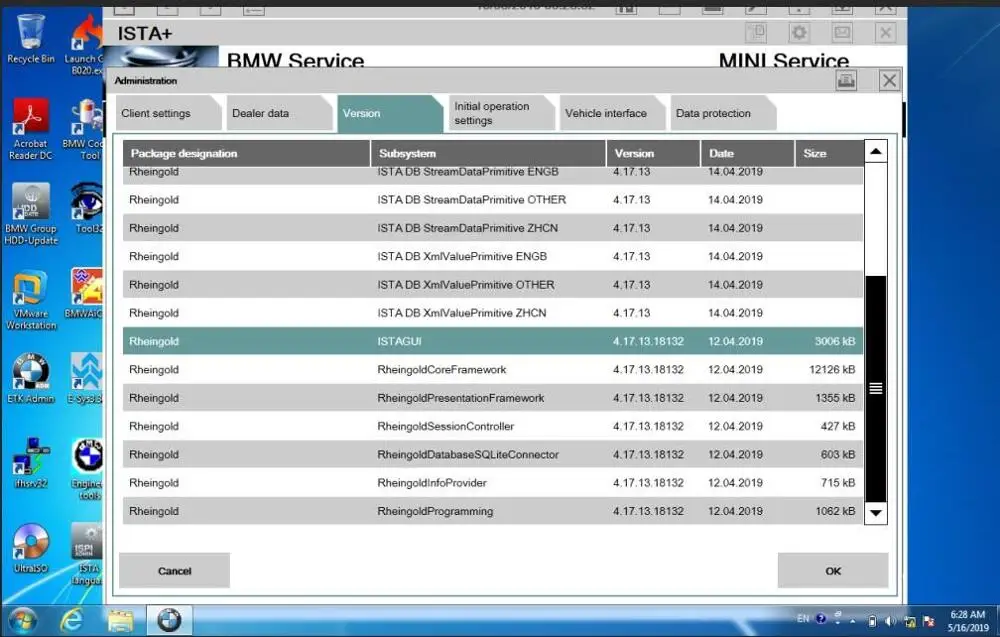Click the version list scrollbar thumb
Viewport: 1000px width, 637px height.
(876, 388)
